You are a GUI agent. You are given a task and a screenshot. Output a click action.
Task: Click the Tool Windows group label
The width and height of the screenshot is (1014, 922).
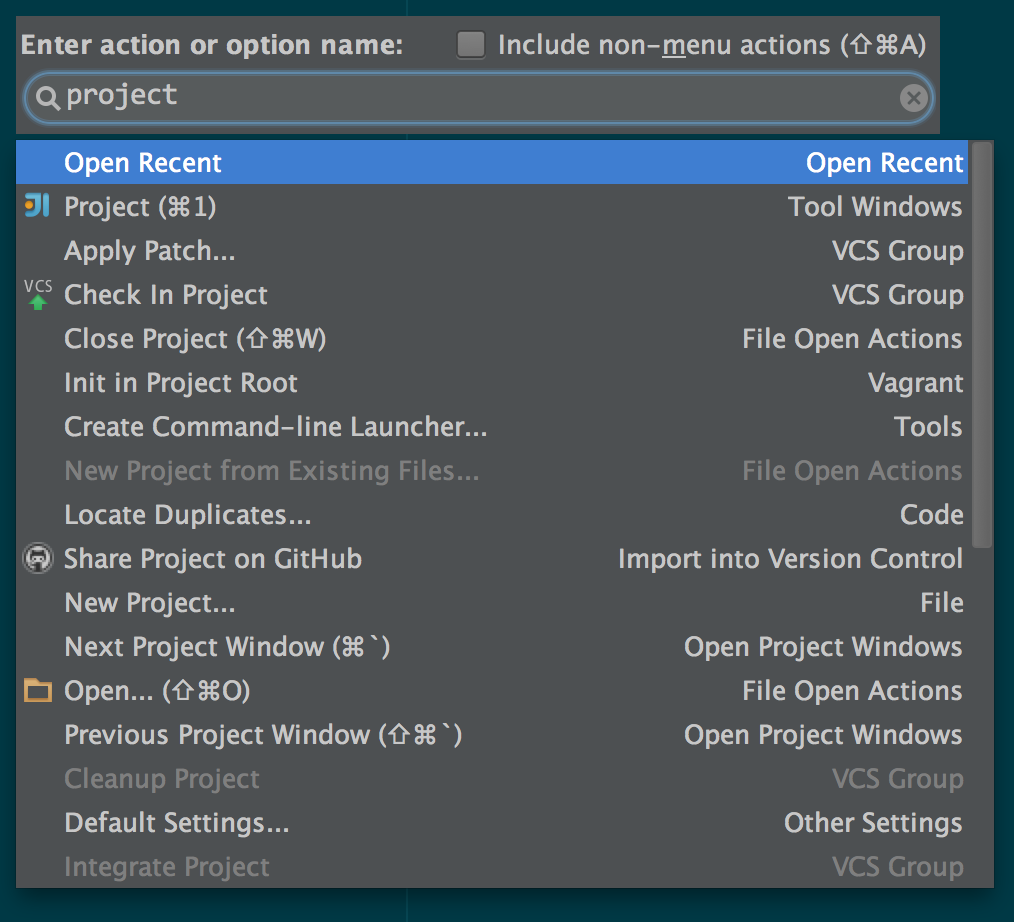tap(875, 207)
